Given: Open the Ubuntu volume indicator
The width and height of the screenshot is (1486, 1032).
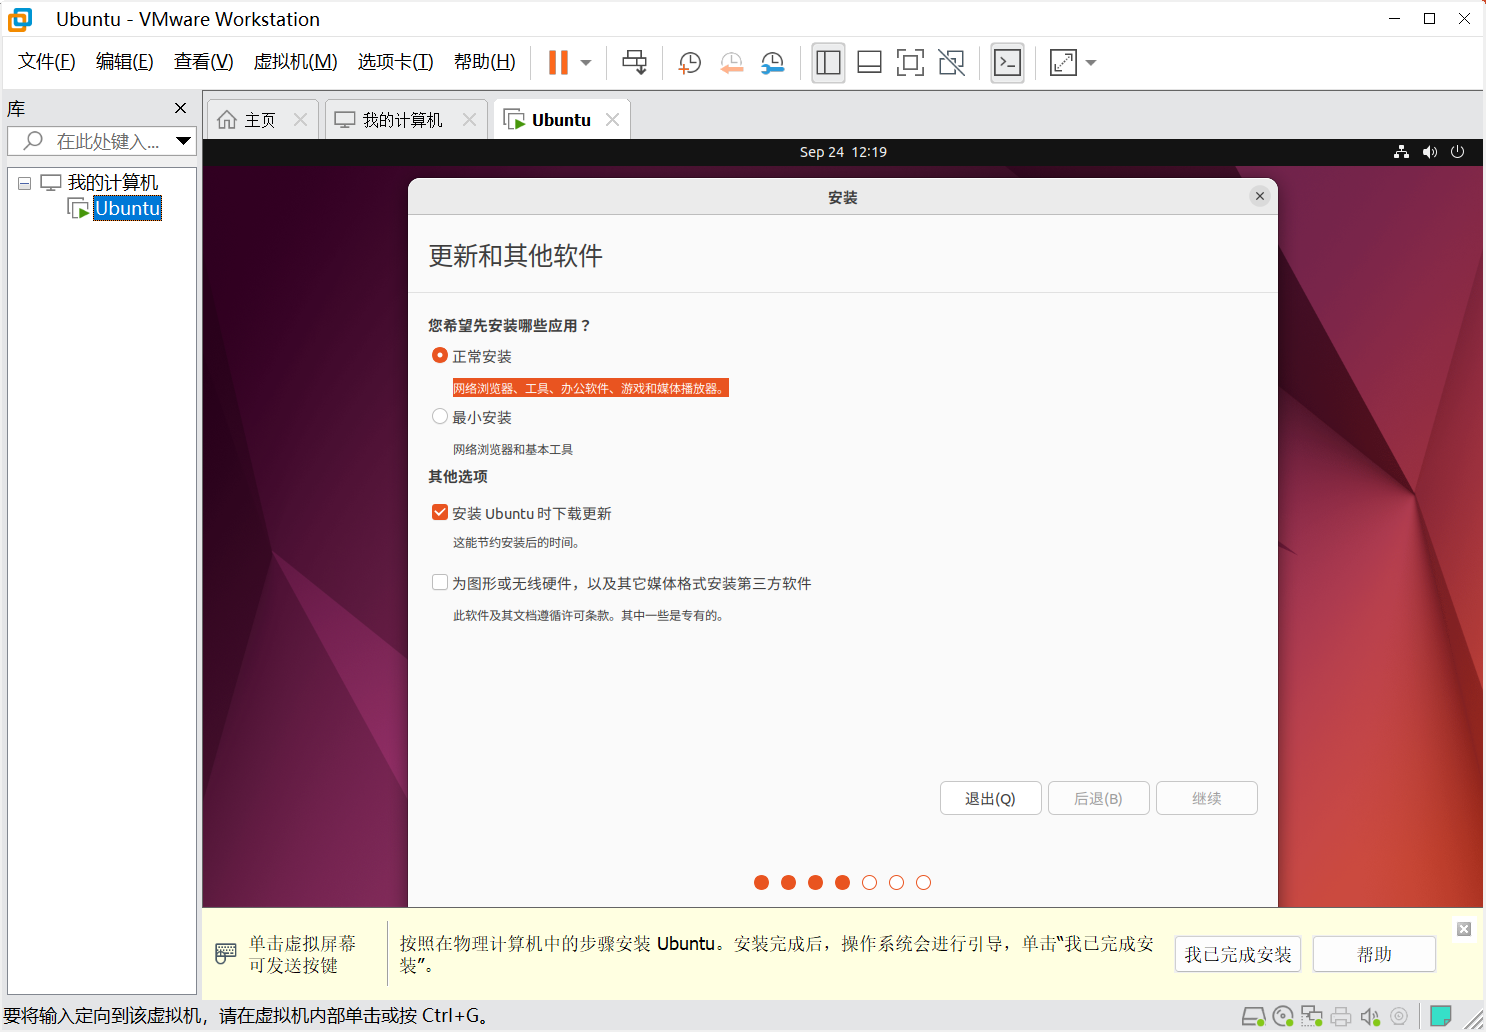Looking at the screenshot, I should coord(1430,152).
